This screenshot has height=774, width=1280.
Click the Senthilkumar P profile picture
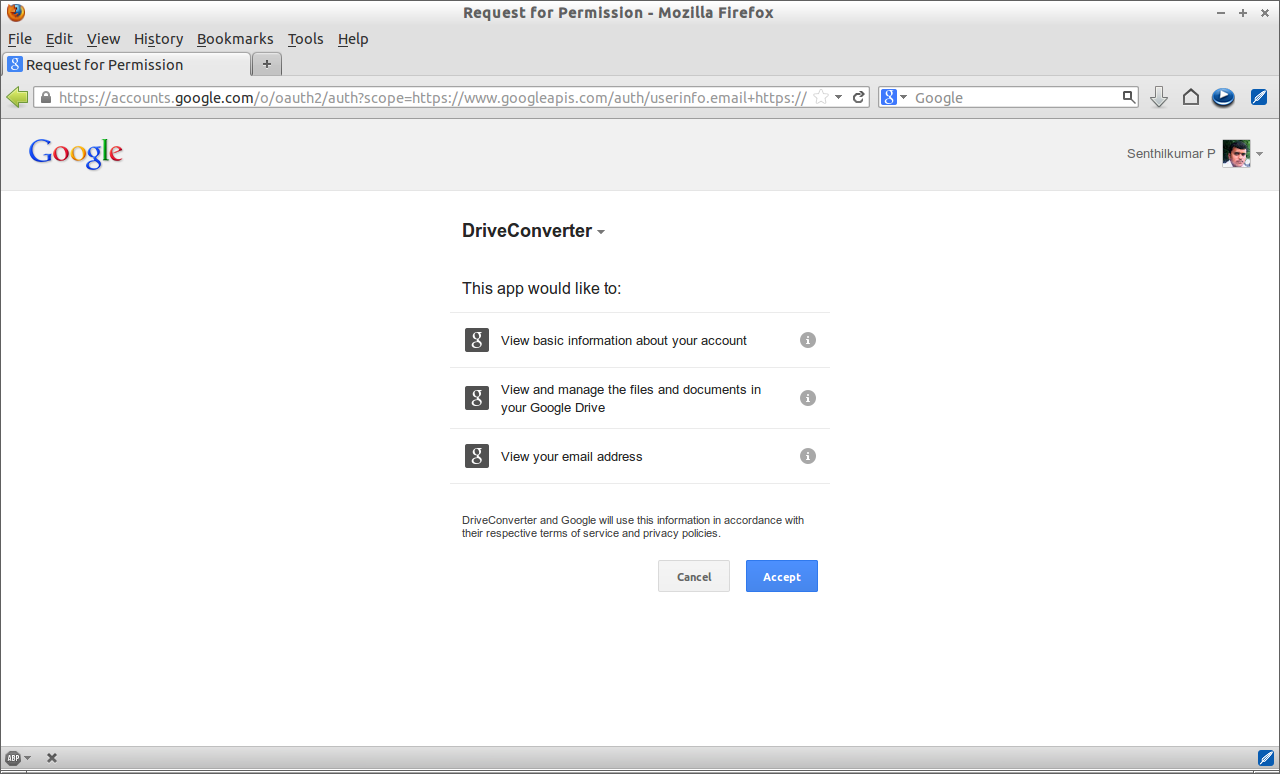point(1236,154)
